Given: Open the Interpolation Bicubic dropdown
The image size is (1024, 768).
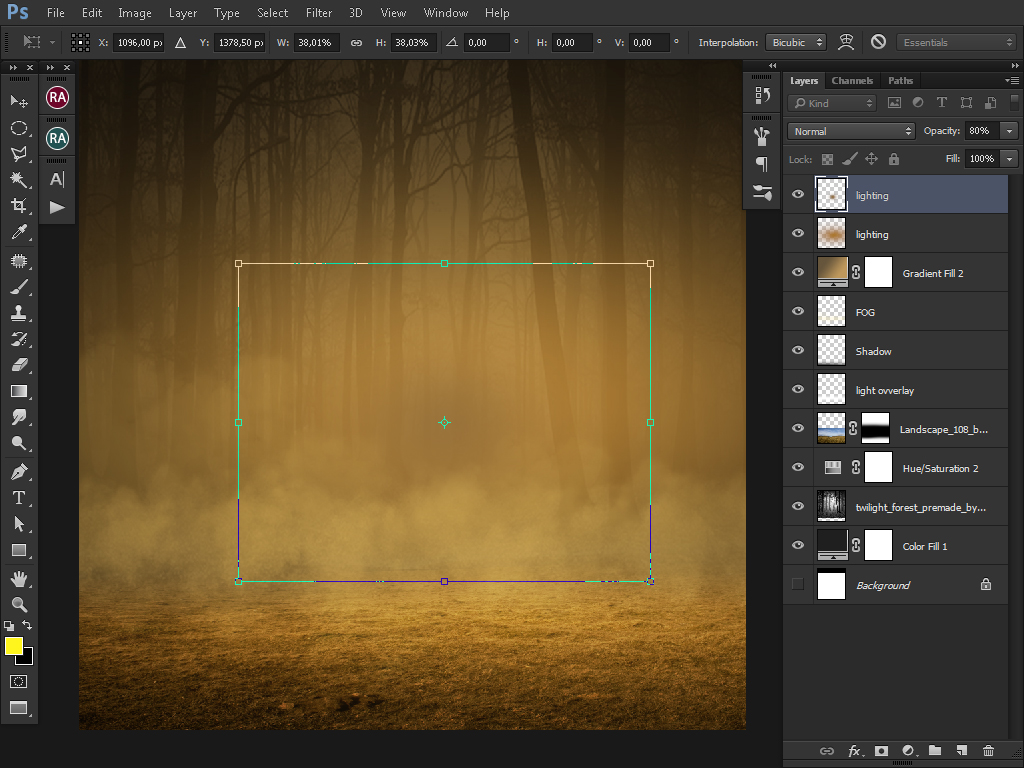Looking at the screenshot, I should [795, 42].
